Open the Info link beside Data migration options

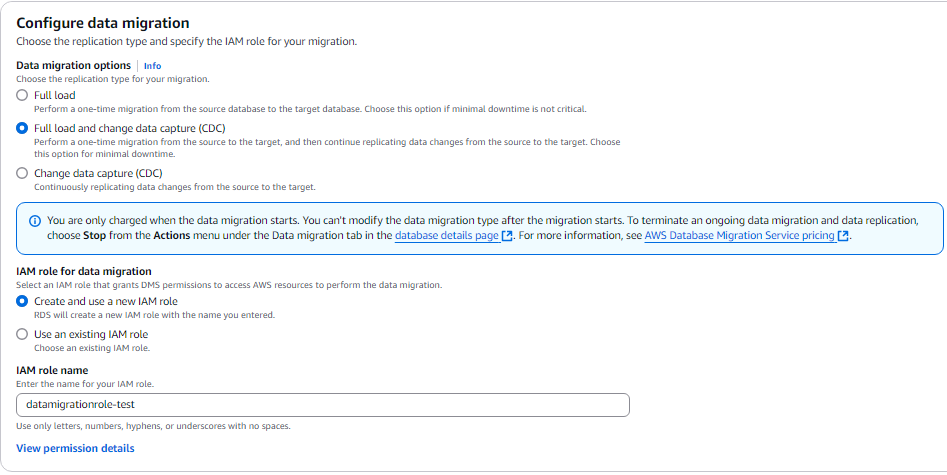(152, 66)
